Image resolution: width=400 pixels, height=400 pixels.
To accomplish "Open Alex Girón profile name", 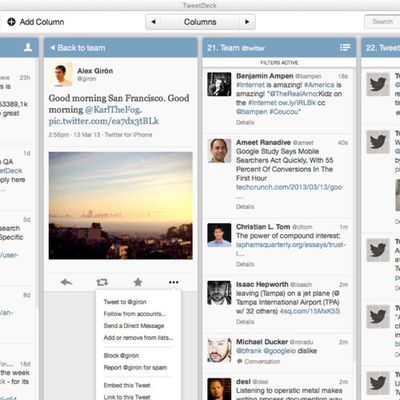I will click(x=95, y=71).
